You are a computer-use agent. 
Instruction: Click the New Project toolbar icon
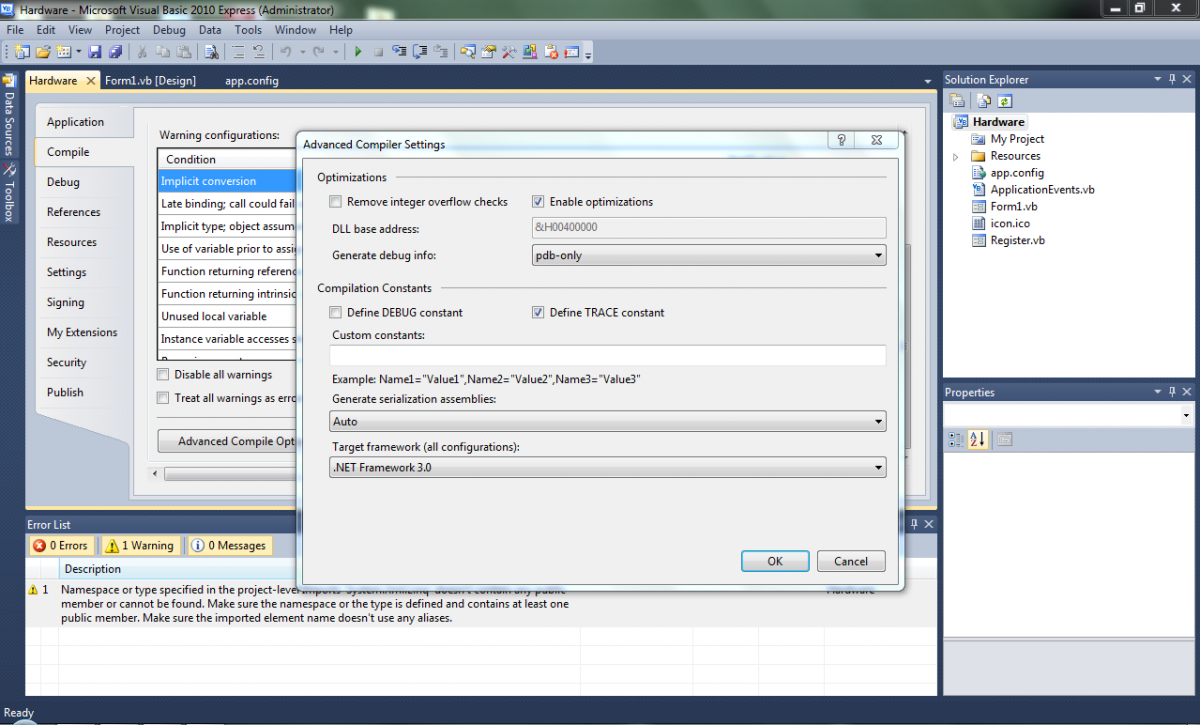[x=22, y=51]
